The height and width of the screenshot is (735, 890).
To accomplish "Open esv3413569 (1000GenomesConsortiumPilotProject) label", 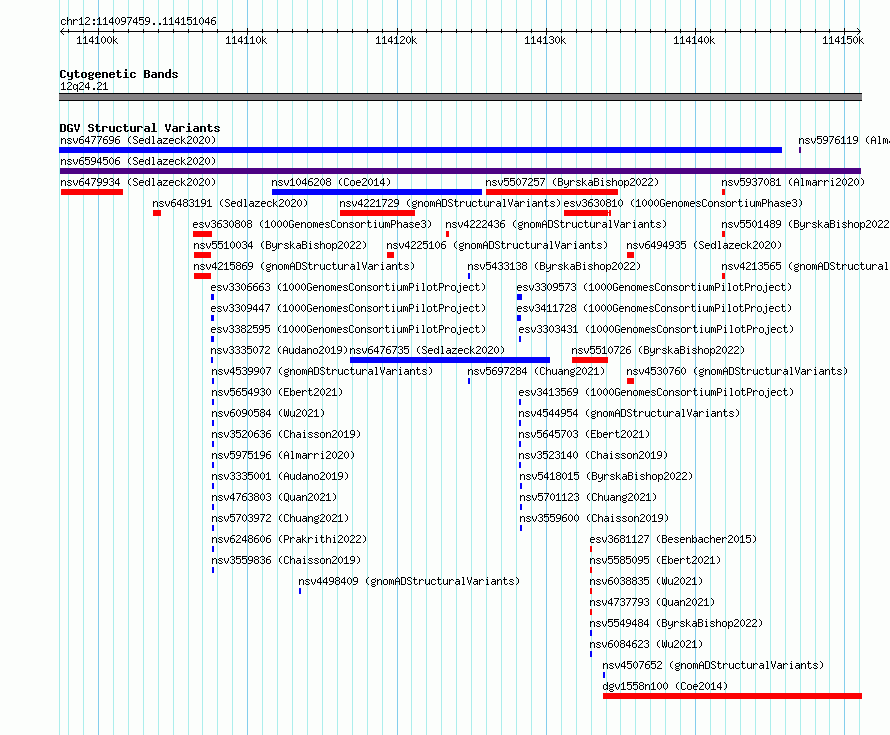I will click(656, 392).
